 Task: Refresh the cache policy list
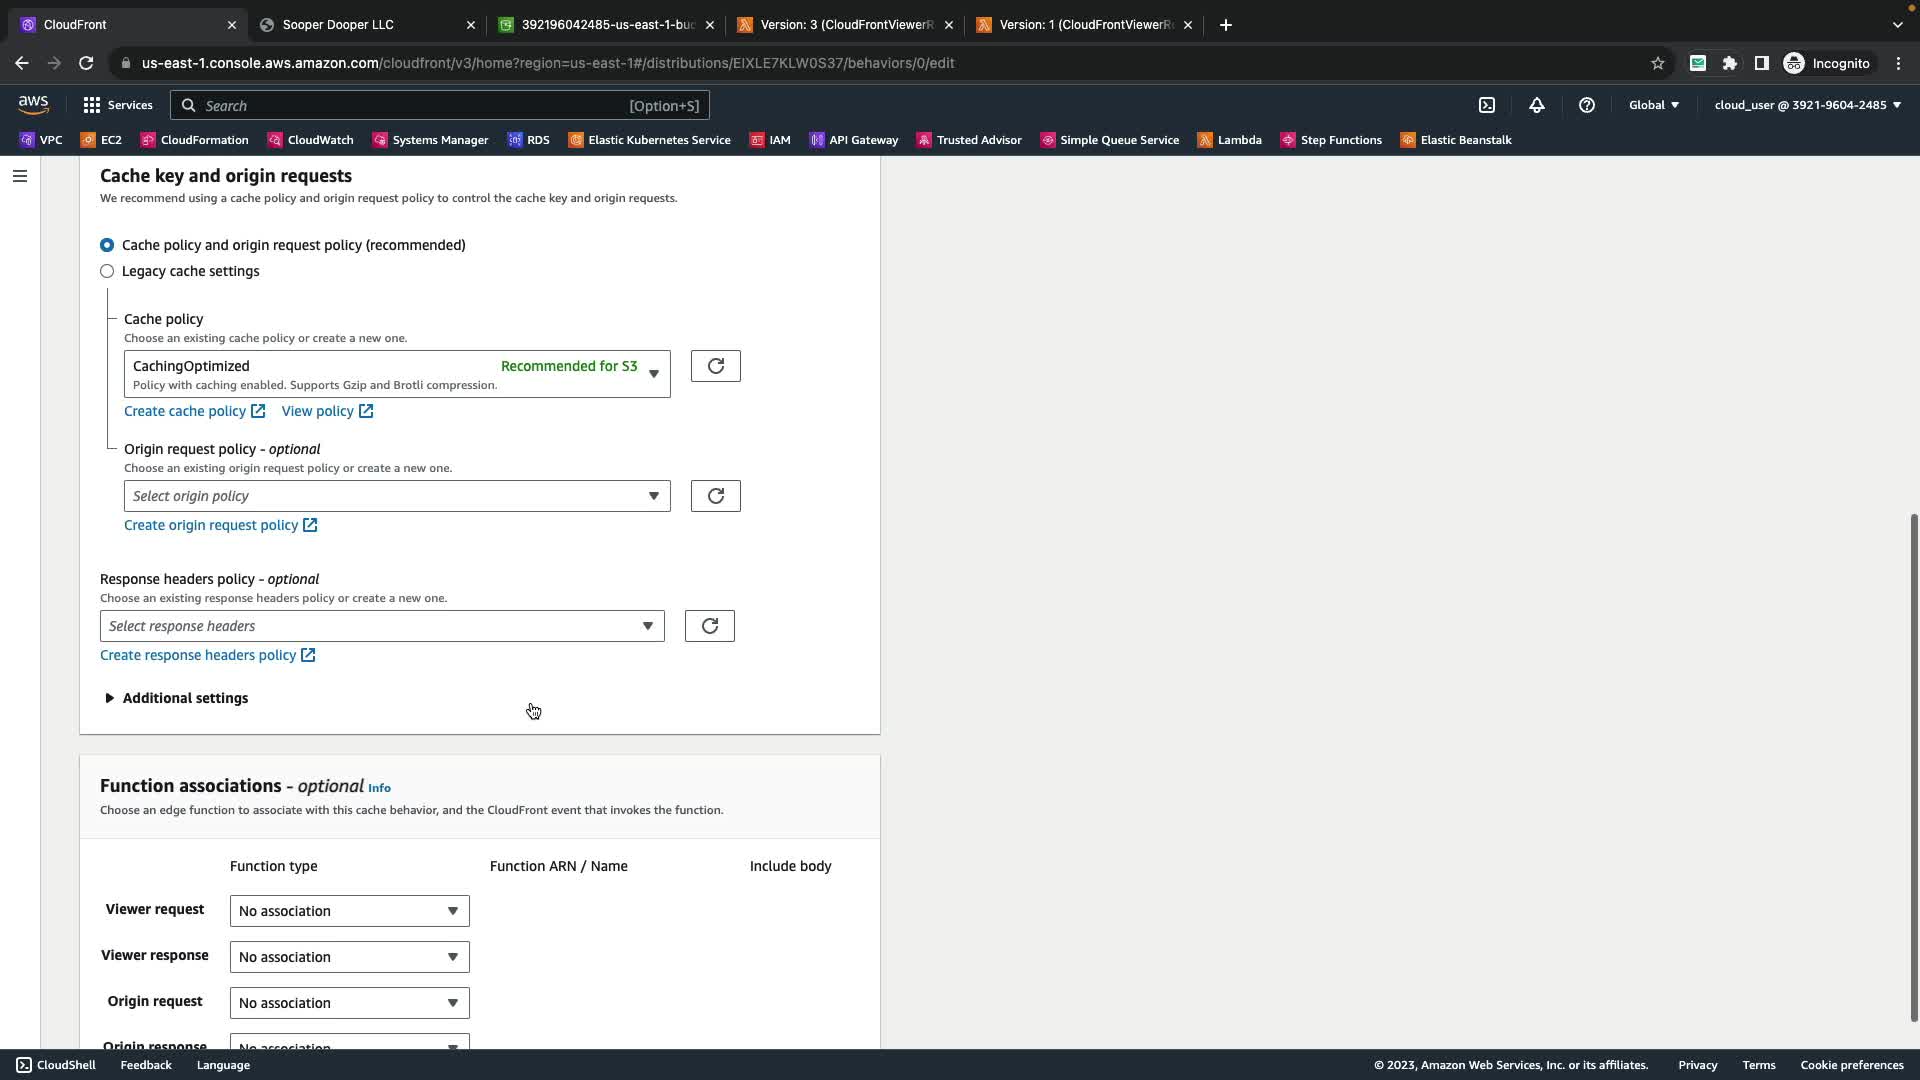click(x=715, y=366)
